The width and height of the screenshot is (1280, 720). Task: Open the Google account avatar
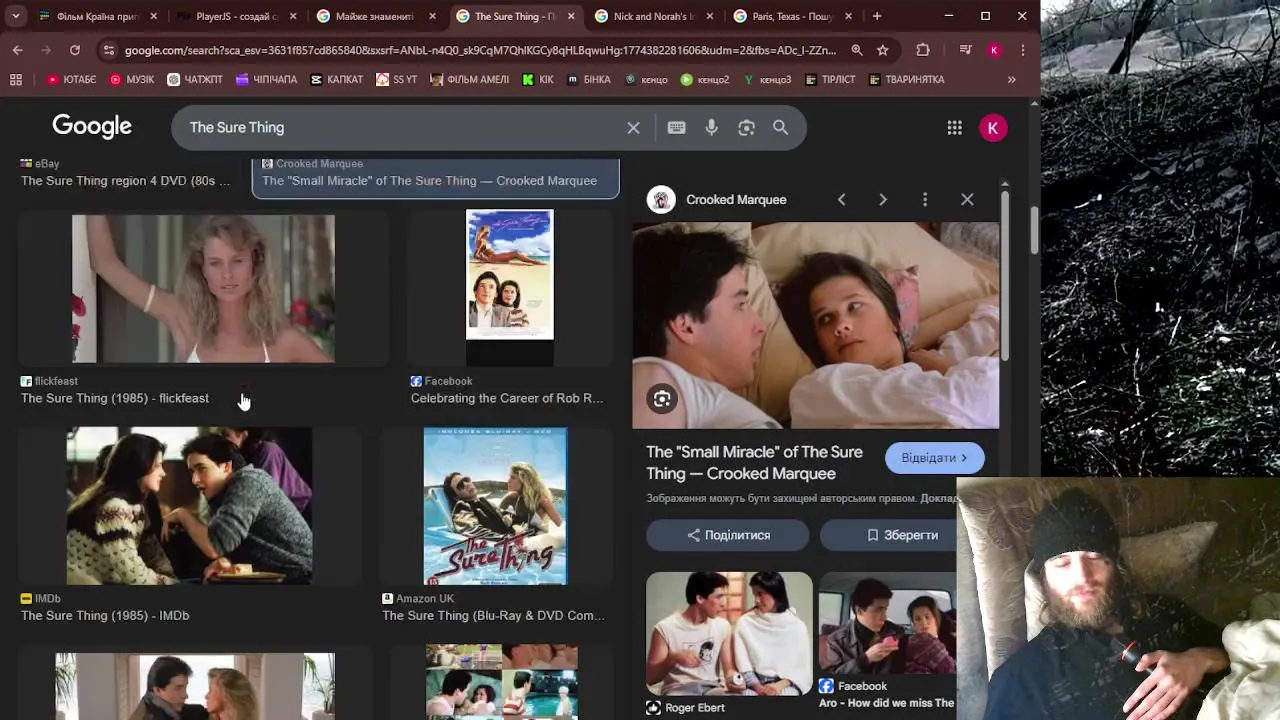click(993, 127)
